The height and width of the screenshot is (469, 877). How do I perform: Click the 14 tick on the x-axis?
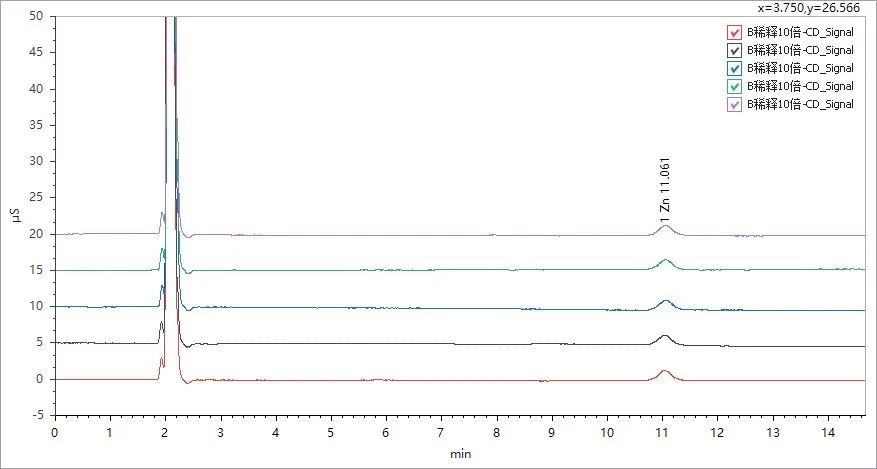point(827,432)
